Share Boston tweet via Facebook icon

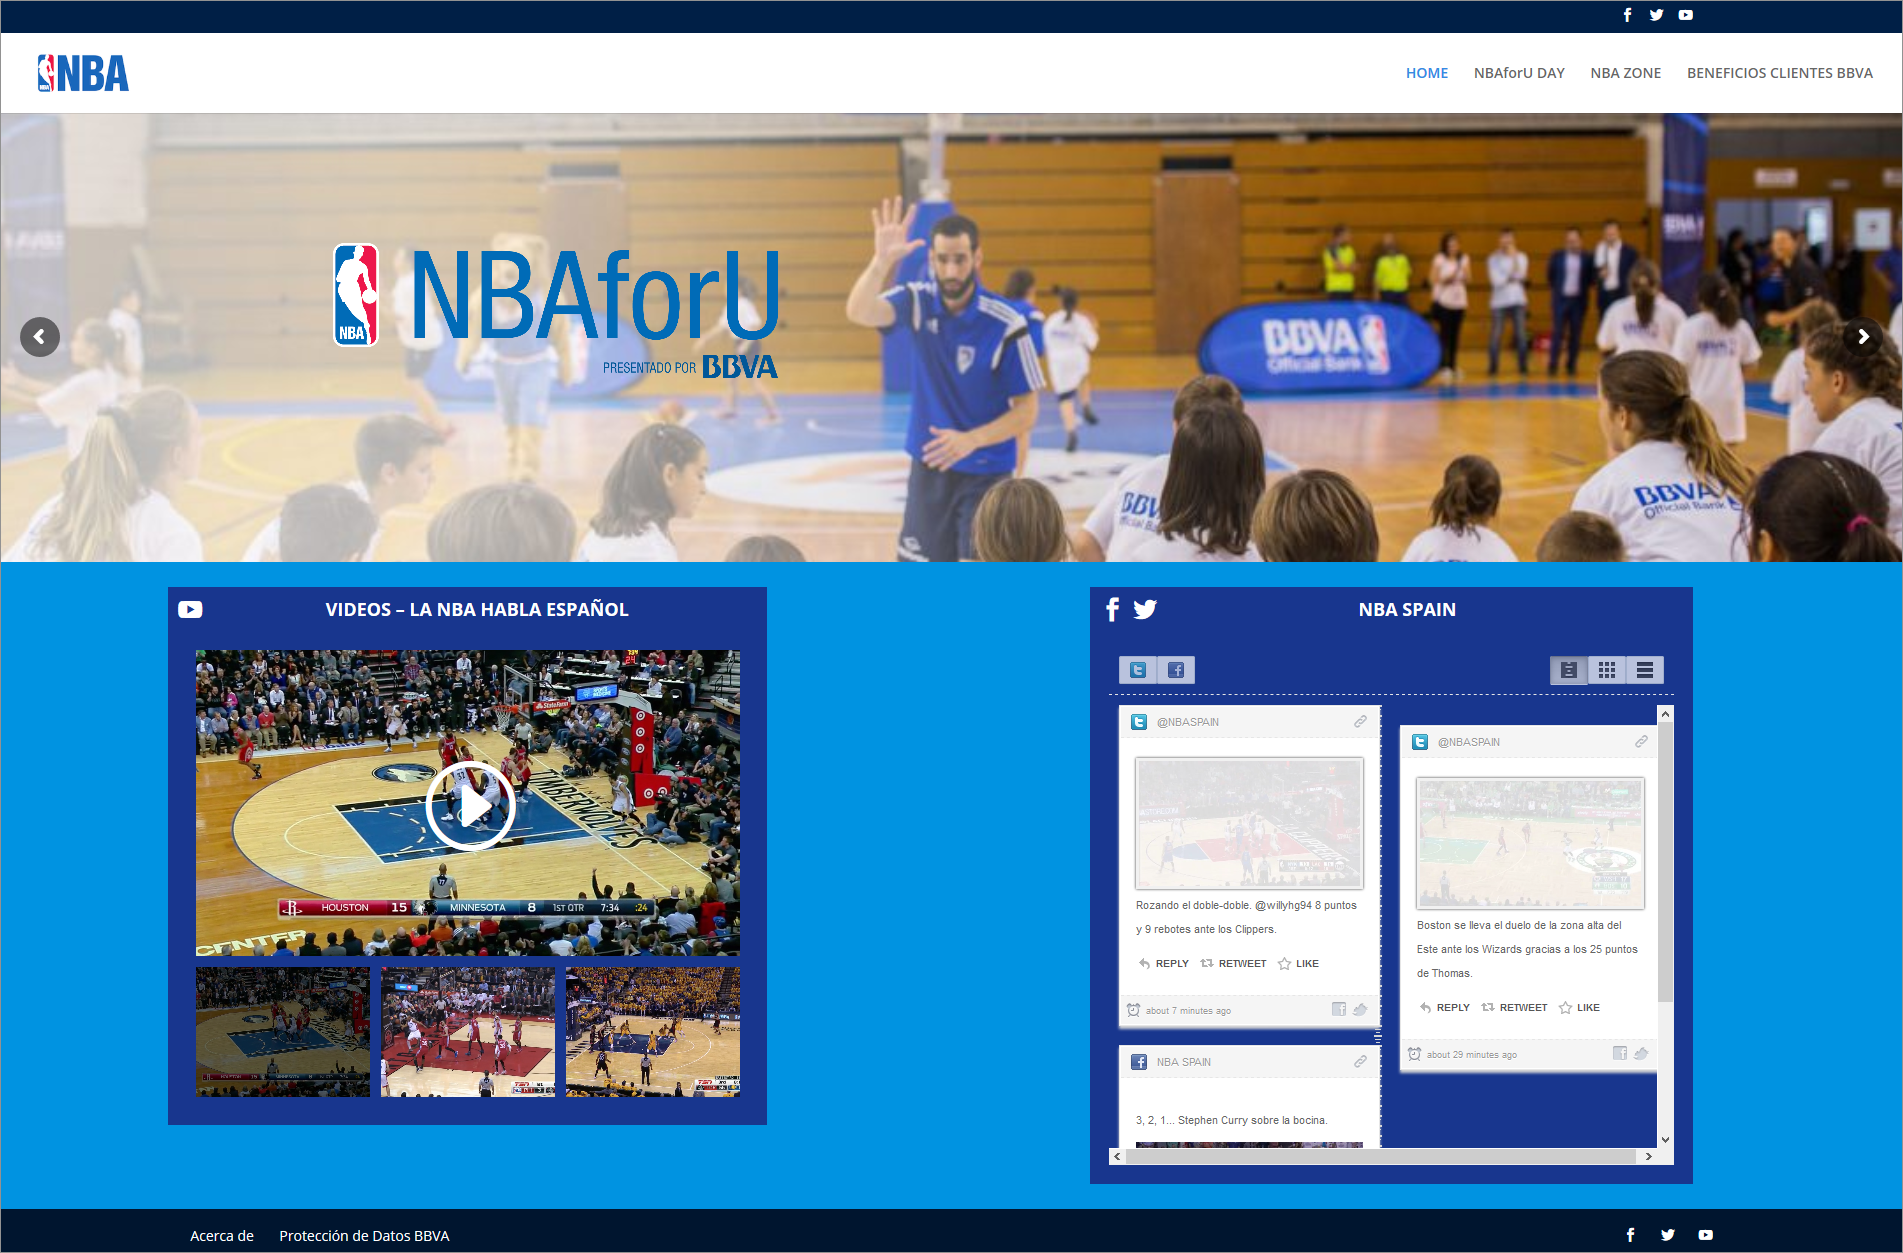1620,1053
